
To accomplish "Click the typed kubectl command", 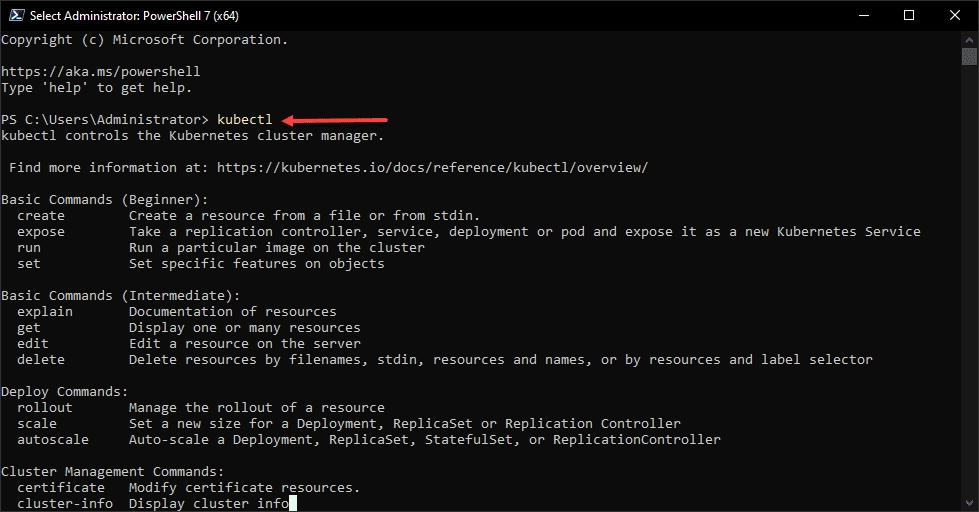I will pyautogui.click(x=244, y=120).
